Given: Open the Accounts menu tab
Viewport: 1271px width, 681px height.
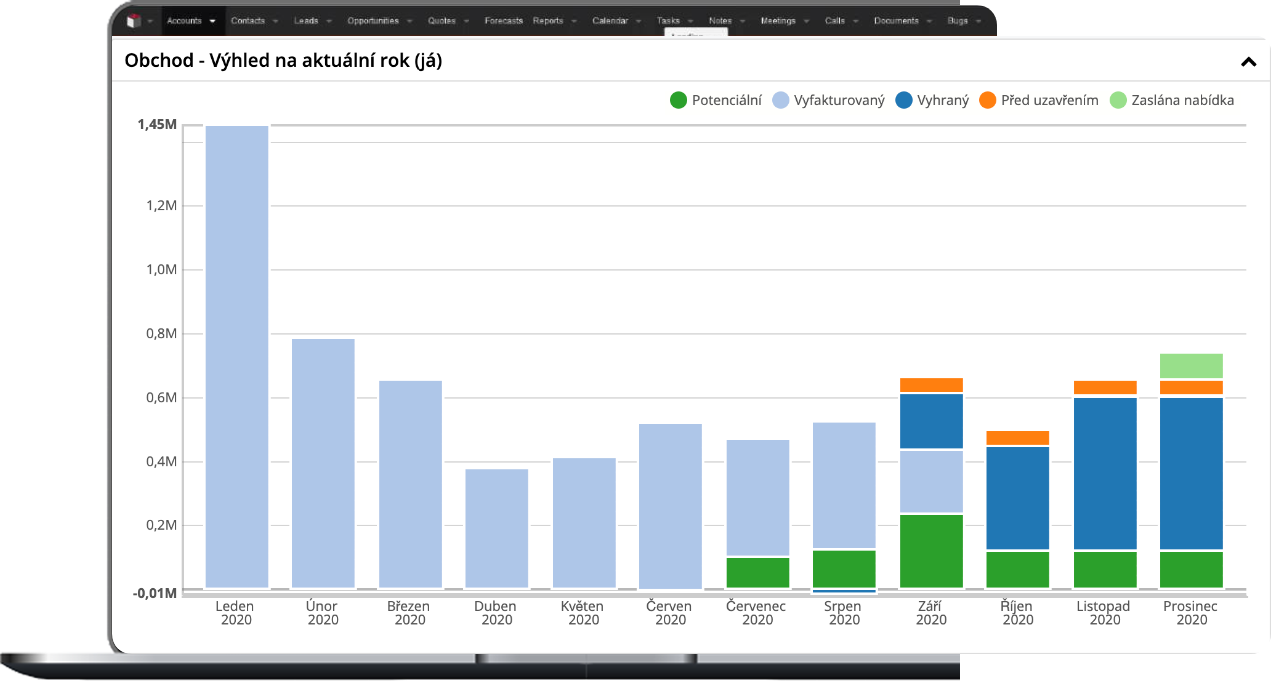Looking at the screenshot, I should [x=184, y=21].
